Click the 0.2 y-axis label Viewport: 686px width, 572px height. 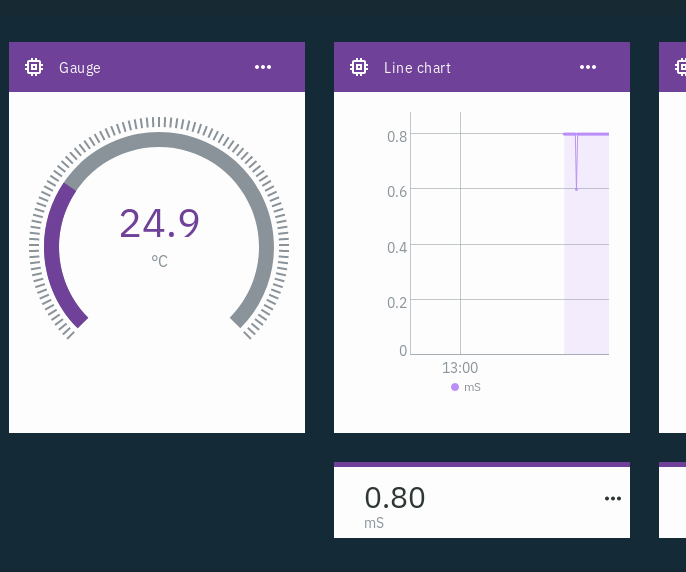click(397, 303)
